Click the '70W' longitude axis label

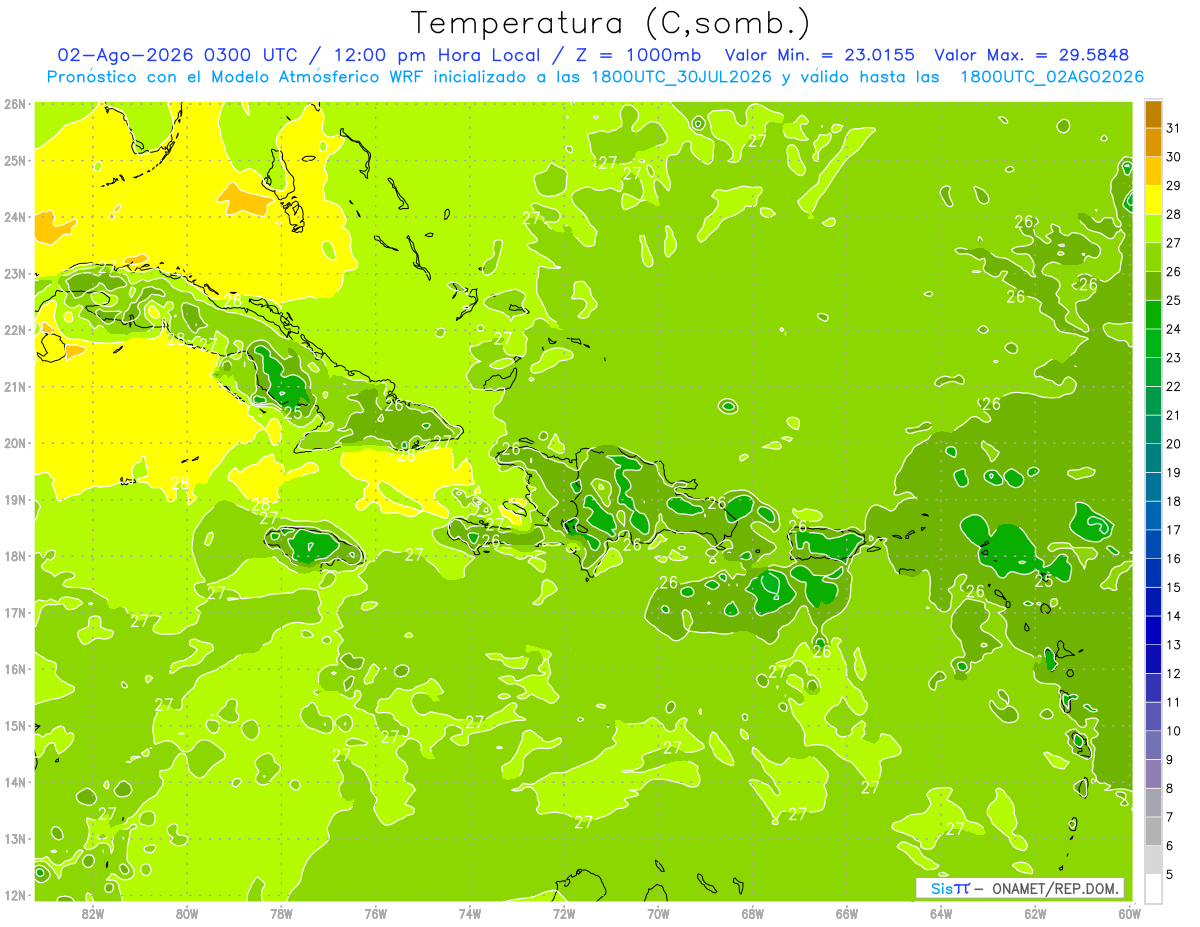(659, 914)
